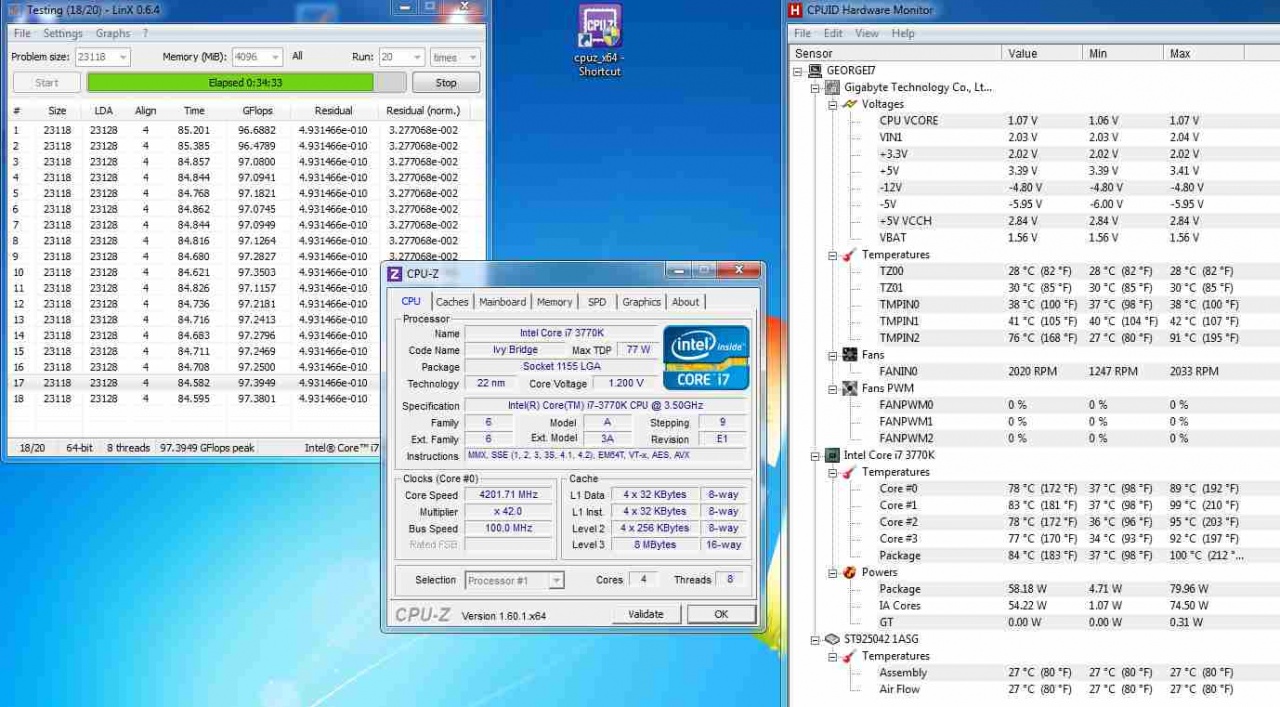This screenshot has height=707, width=1280.
Task: Click the thermometer icon beside Gigabyte Temperatures
Action: [x=851, y=255]
